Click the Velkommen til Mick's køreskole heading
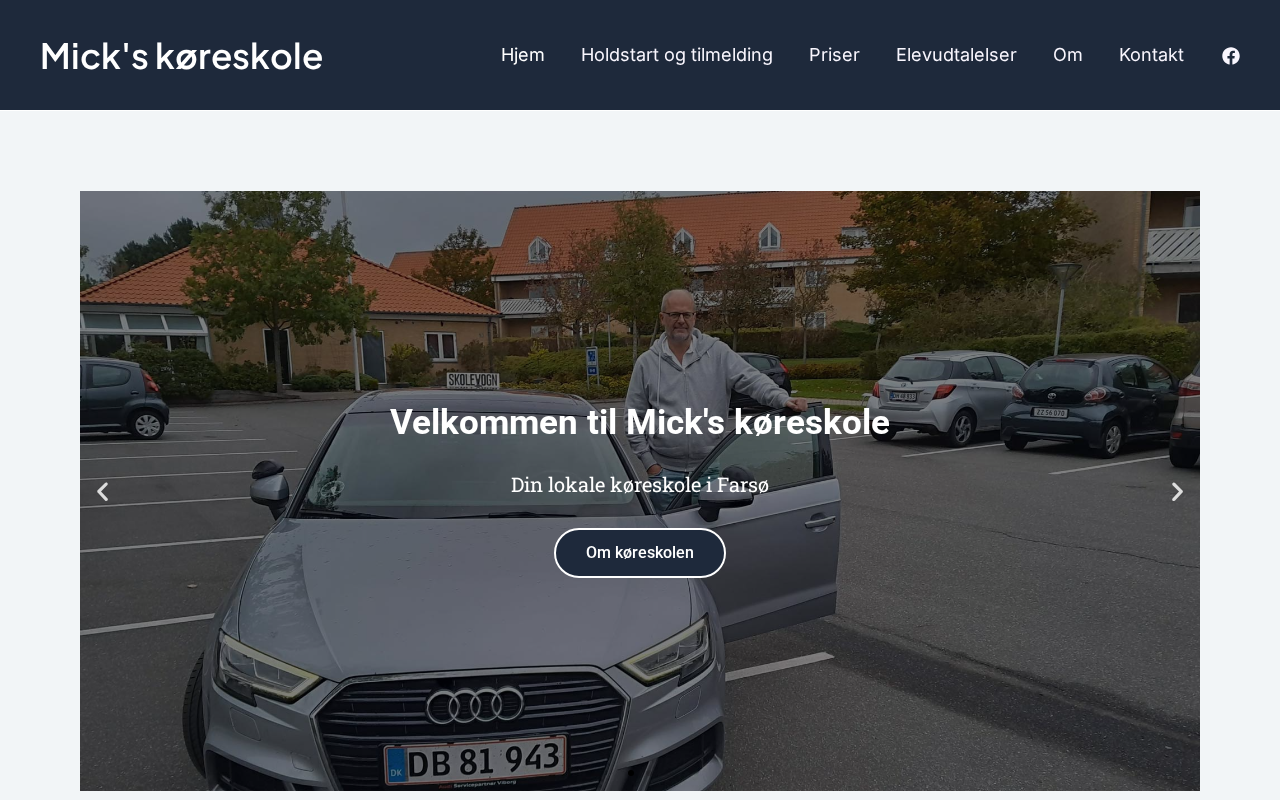Image resolution: width=1280 pixels, height=800 pixels. [640, 422]
